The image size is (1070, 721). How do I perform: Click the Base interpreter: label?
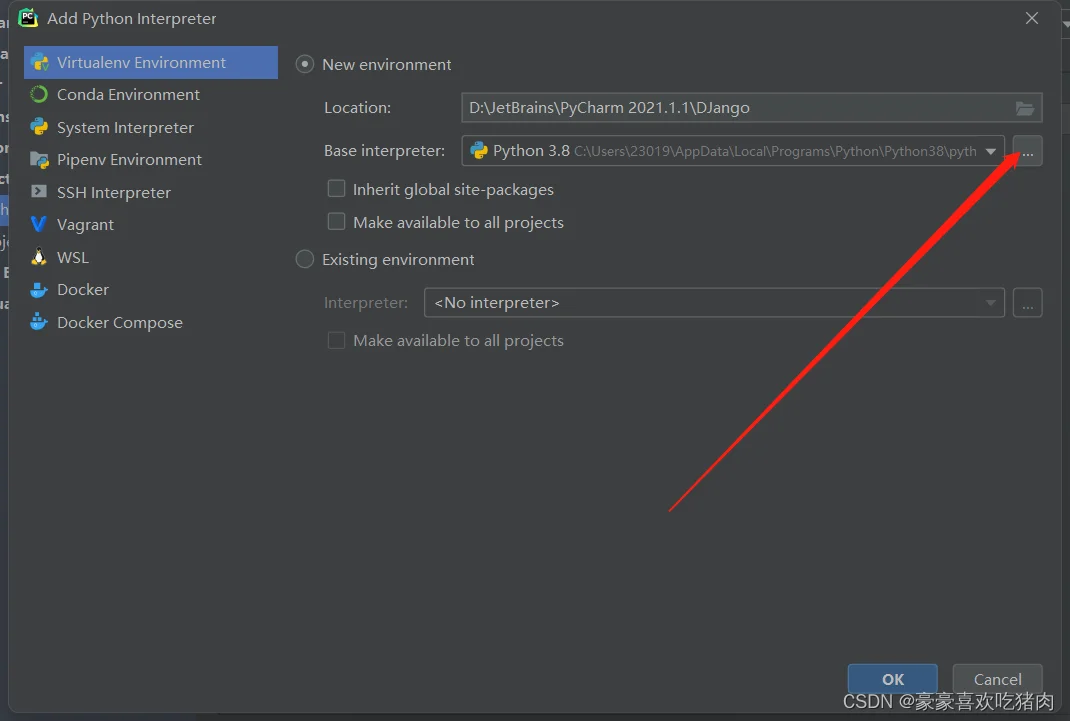click(x=384, y=151)
